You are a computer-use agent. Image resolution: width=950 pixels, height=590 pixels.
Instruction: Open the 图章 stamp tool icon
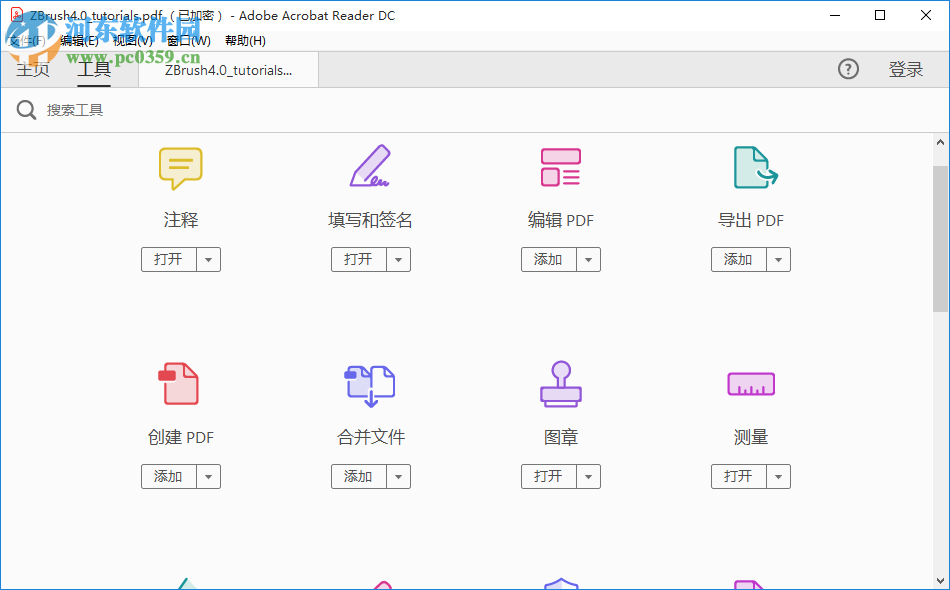(x=560, y=384)
